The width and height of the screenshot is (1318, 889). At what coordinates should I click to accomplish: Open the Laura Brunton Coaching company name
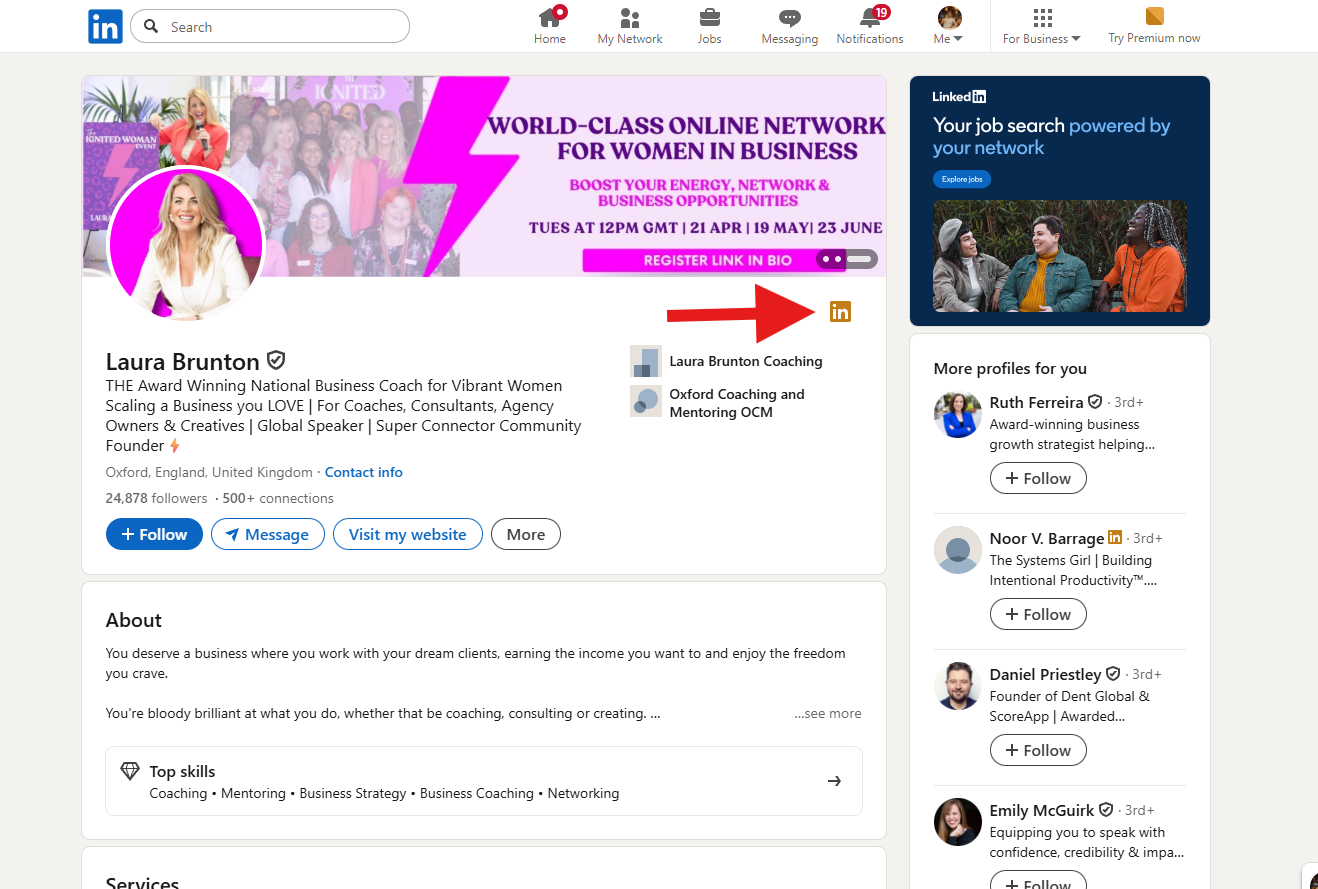746,361
